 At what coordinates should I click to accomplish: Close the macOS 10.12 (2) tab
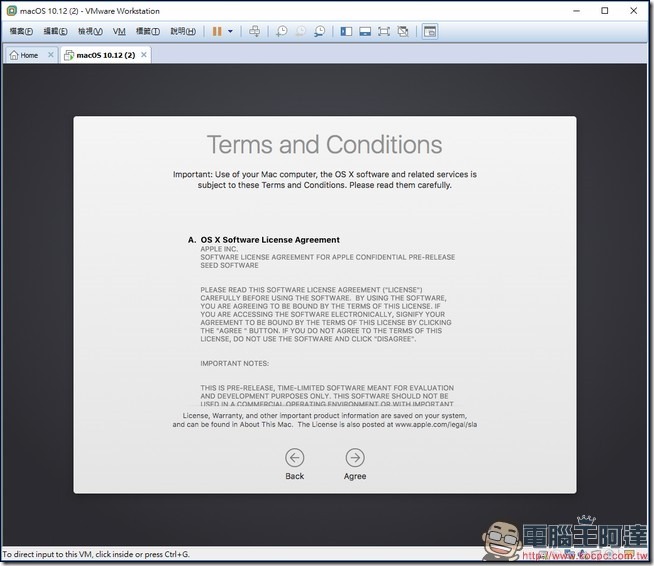[x=143, y=55]
